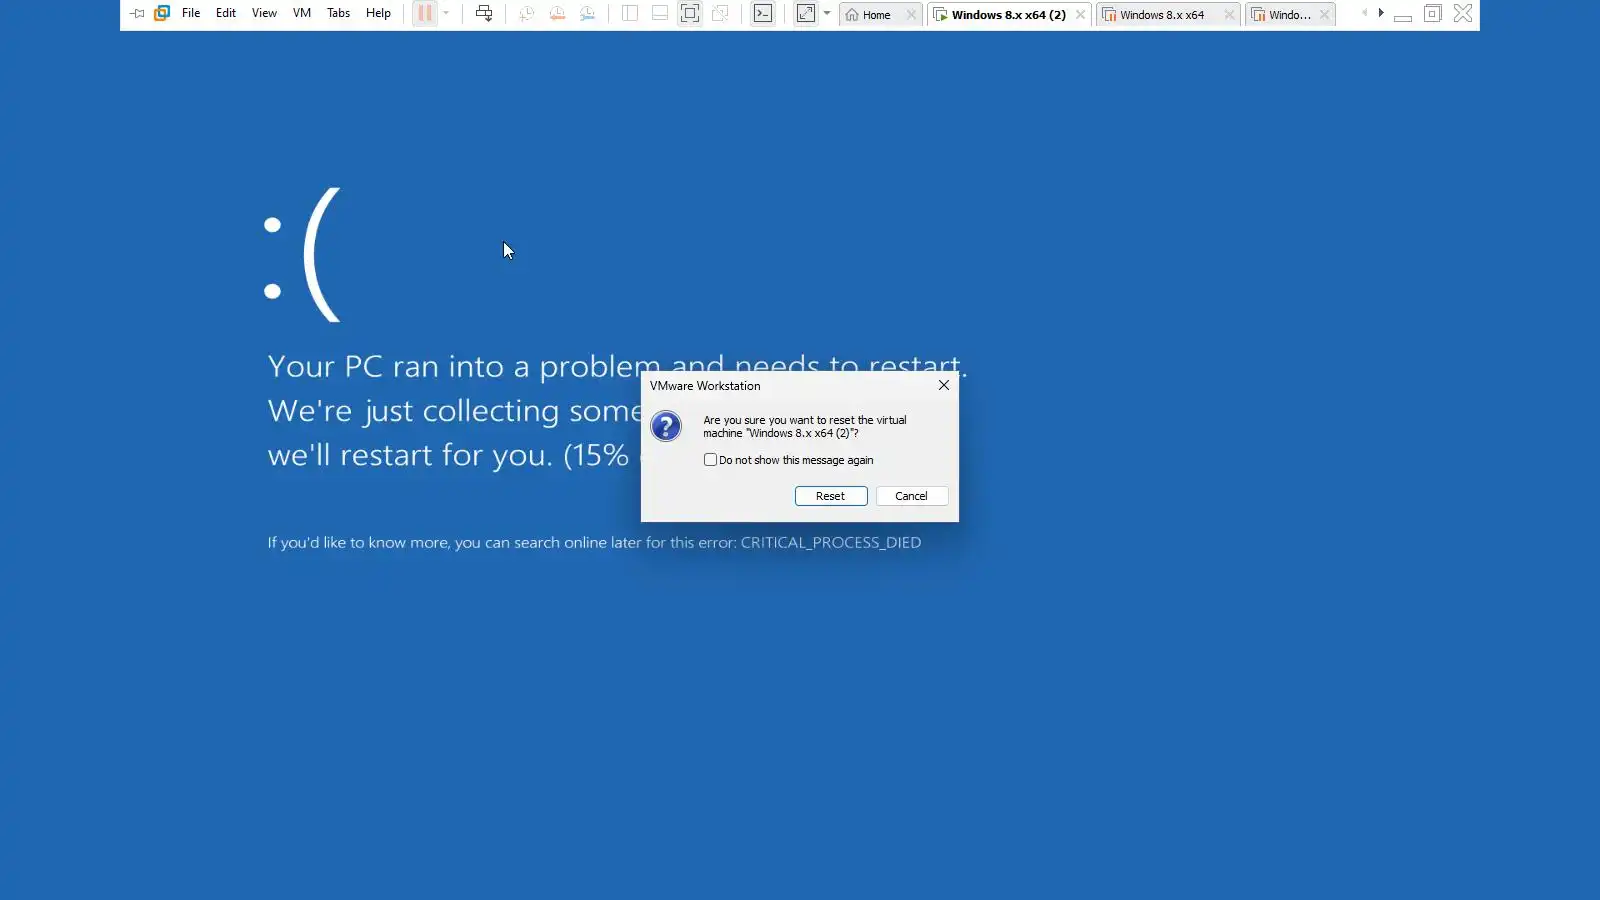
Task: Open the snapshot manager icon
Action: point(588,13)
